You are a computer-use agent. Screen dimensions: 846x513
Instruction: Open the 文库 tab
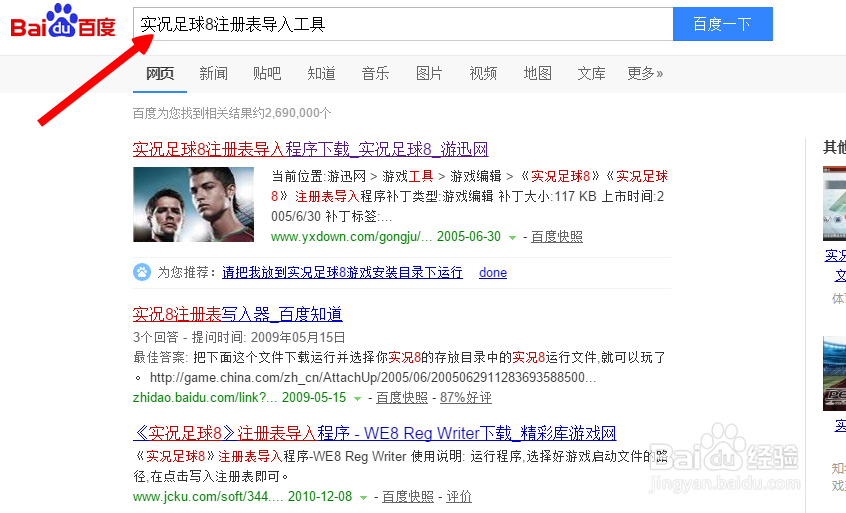point(591,73)
